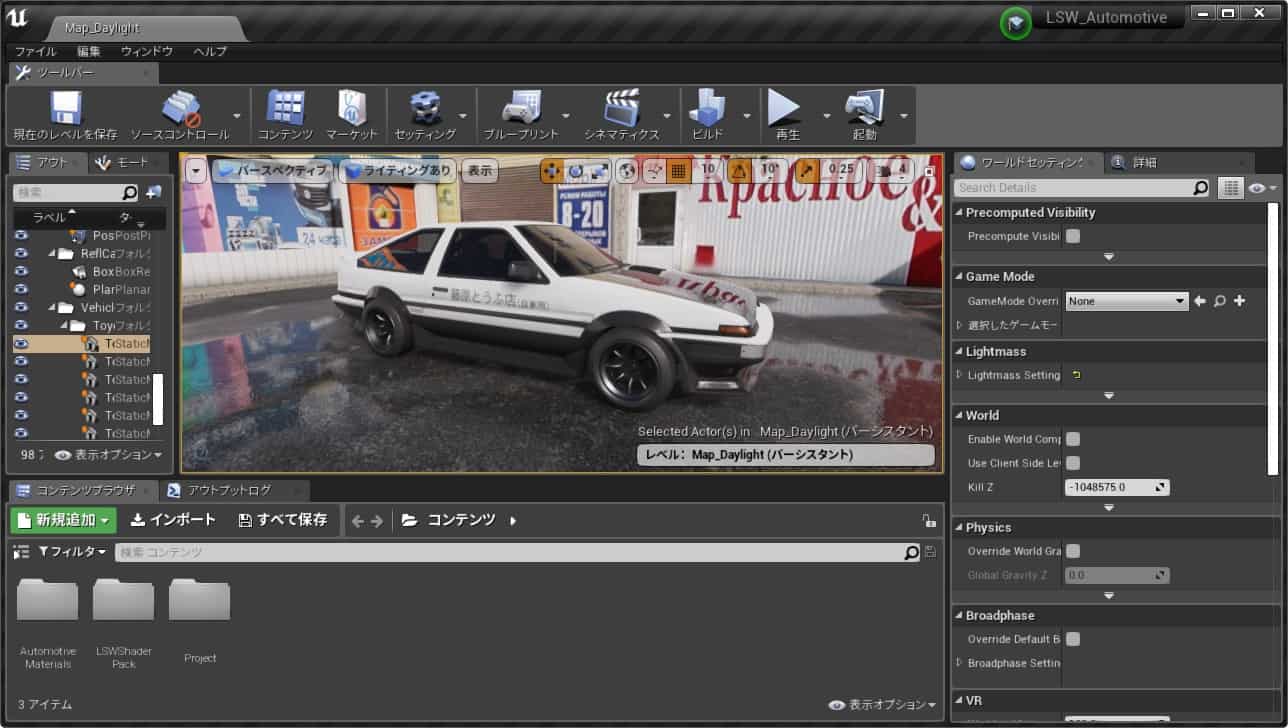Image resolution: width=1288 pixels, height=728 pixels.
Task: Open the GameMode Override None dropdown
Action: [x=1126, y=301]
